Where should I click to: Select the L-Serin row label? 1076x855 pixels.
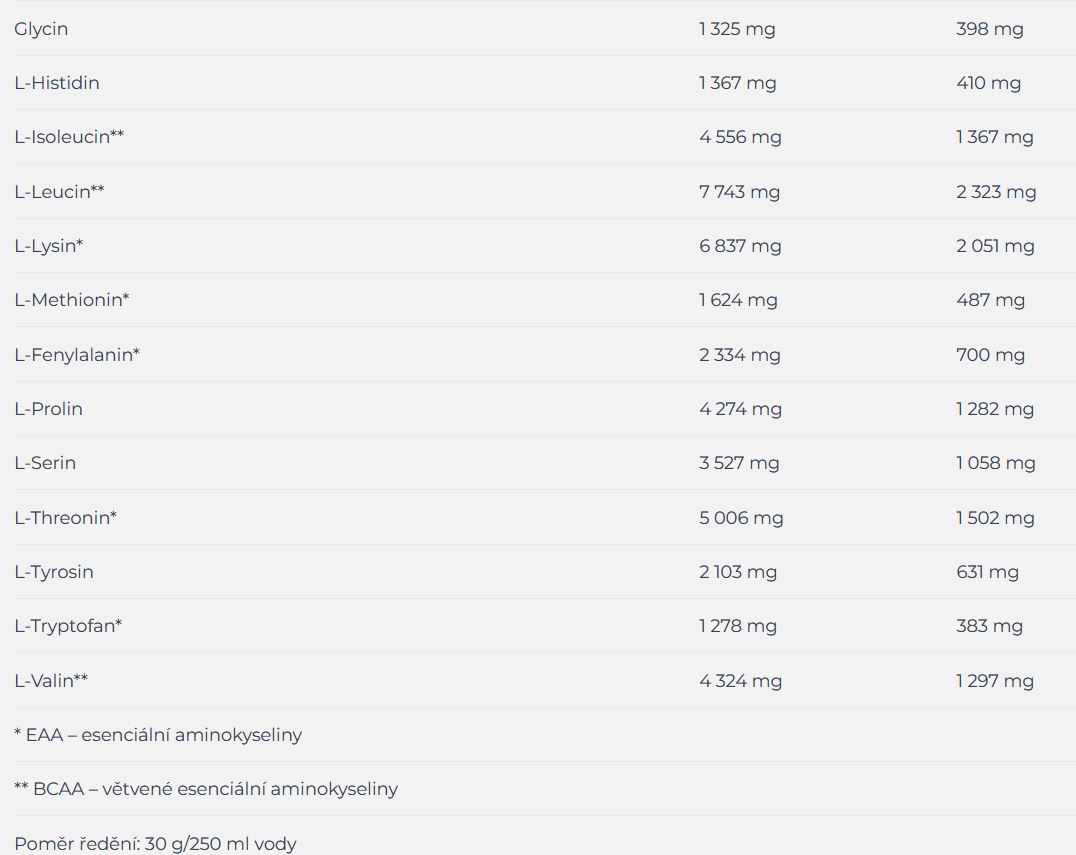pos(45,463)
